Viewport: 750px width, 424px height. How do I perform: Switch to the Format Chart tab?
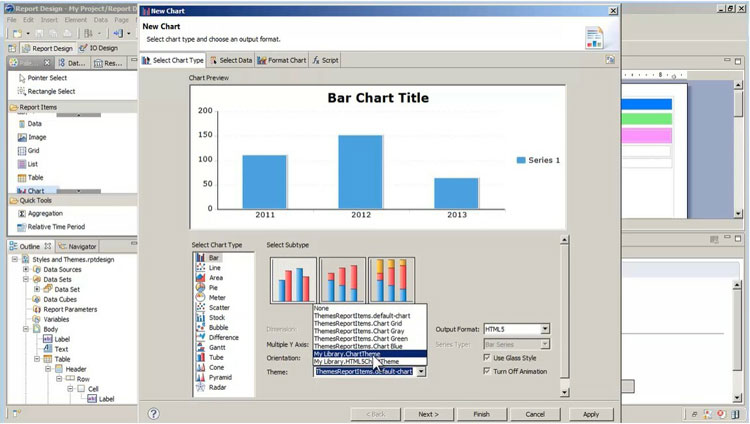(283, 60)
